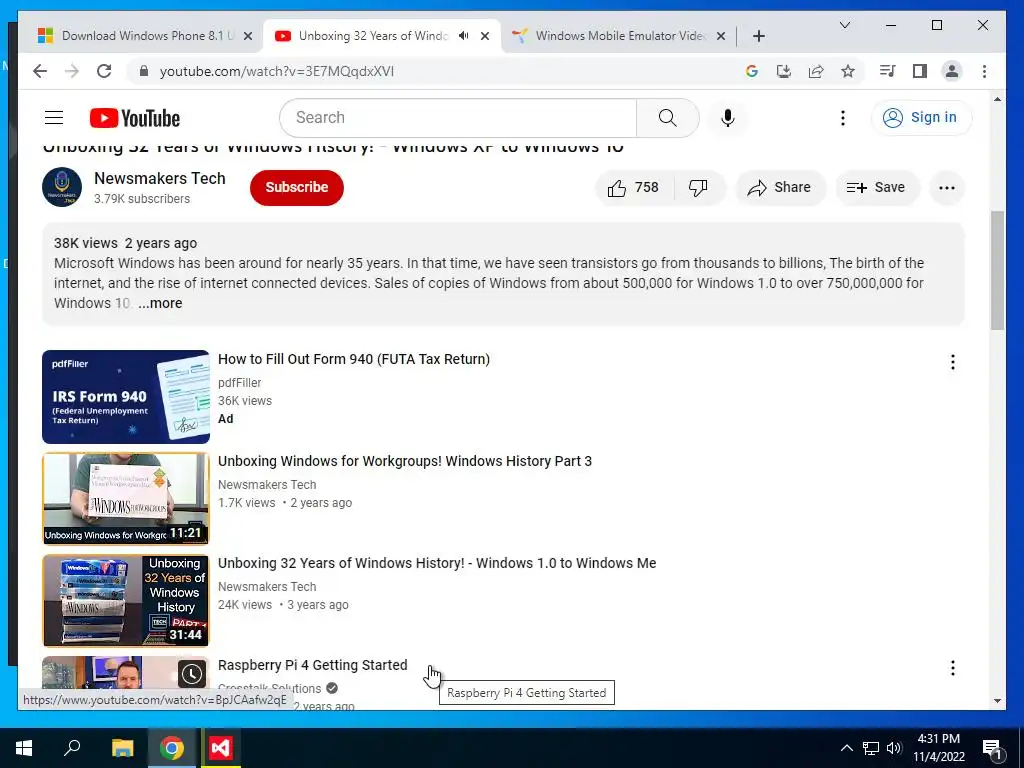Viewport: 1024px width, 768px height.
Task: Open File Explorer from taskbar
Action: click(122, 748)
